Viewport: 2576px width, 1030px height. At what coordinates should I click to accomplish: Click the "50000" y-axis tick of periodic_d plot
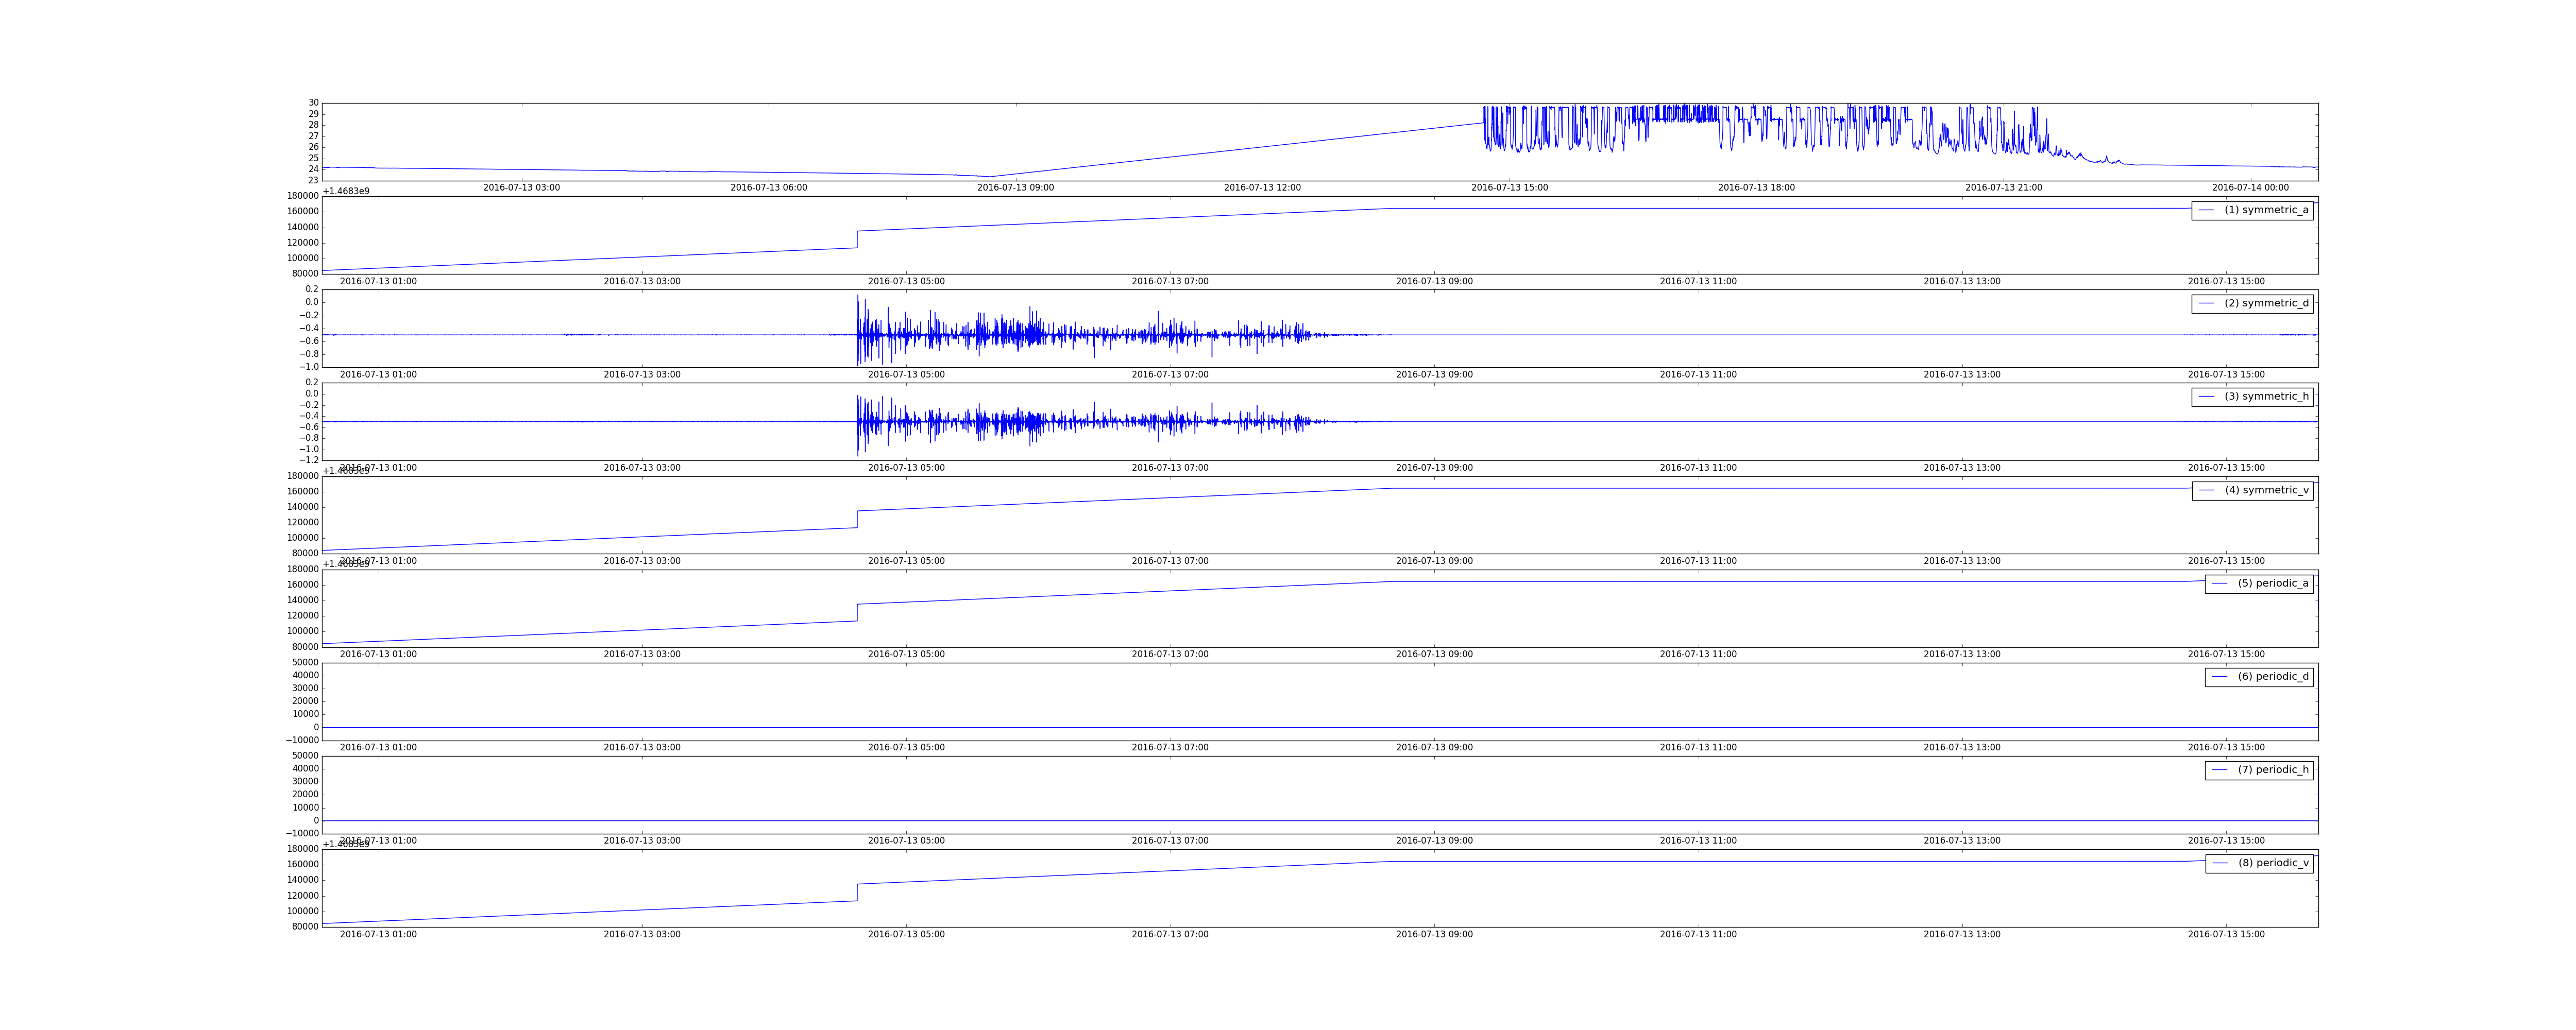[x=304, y=663]
